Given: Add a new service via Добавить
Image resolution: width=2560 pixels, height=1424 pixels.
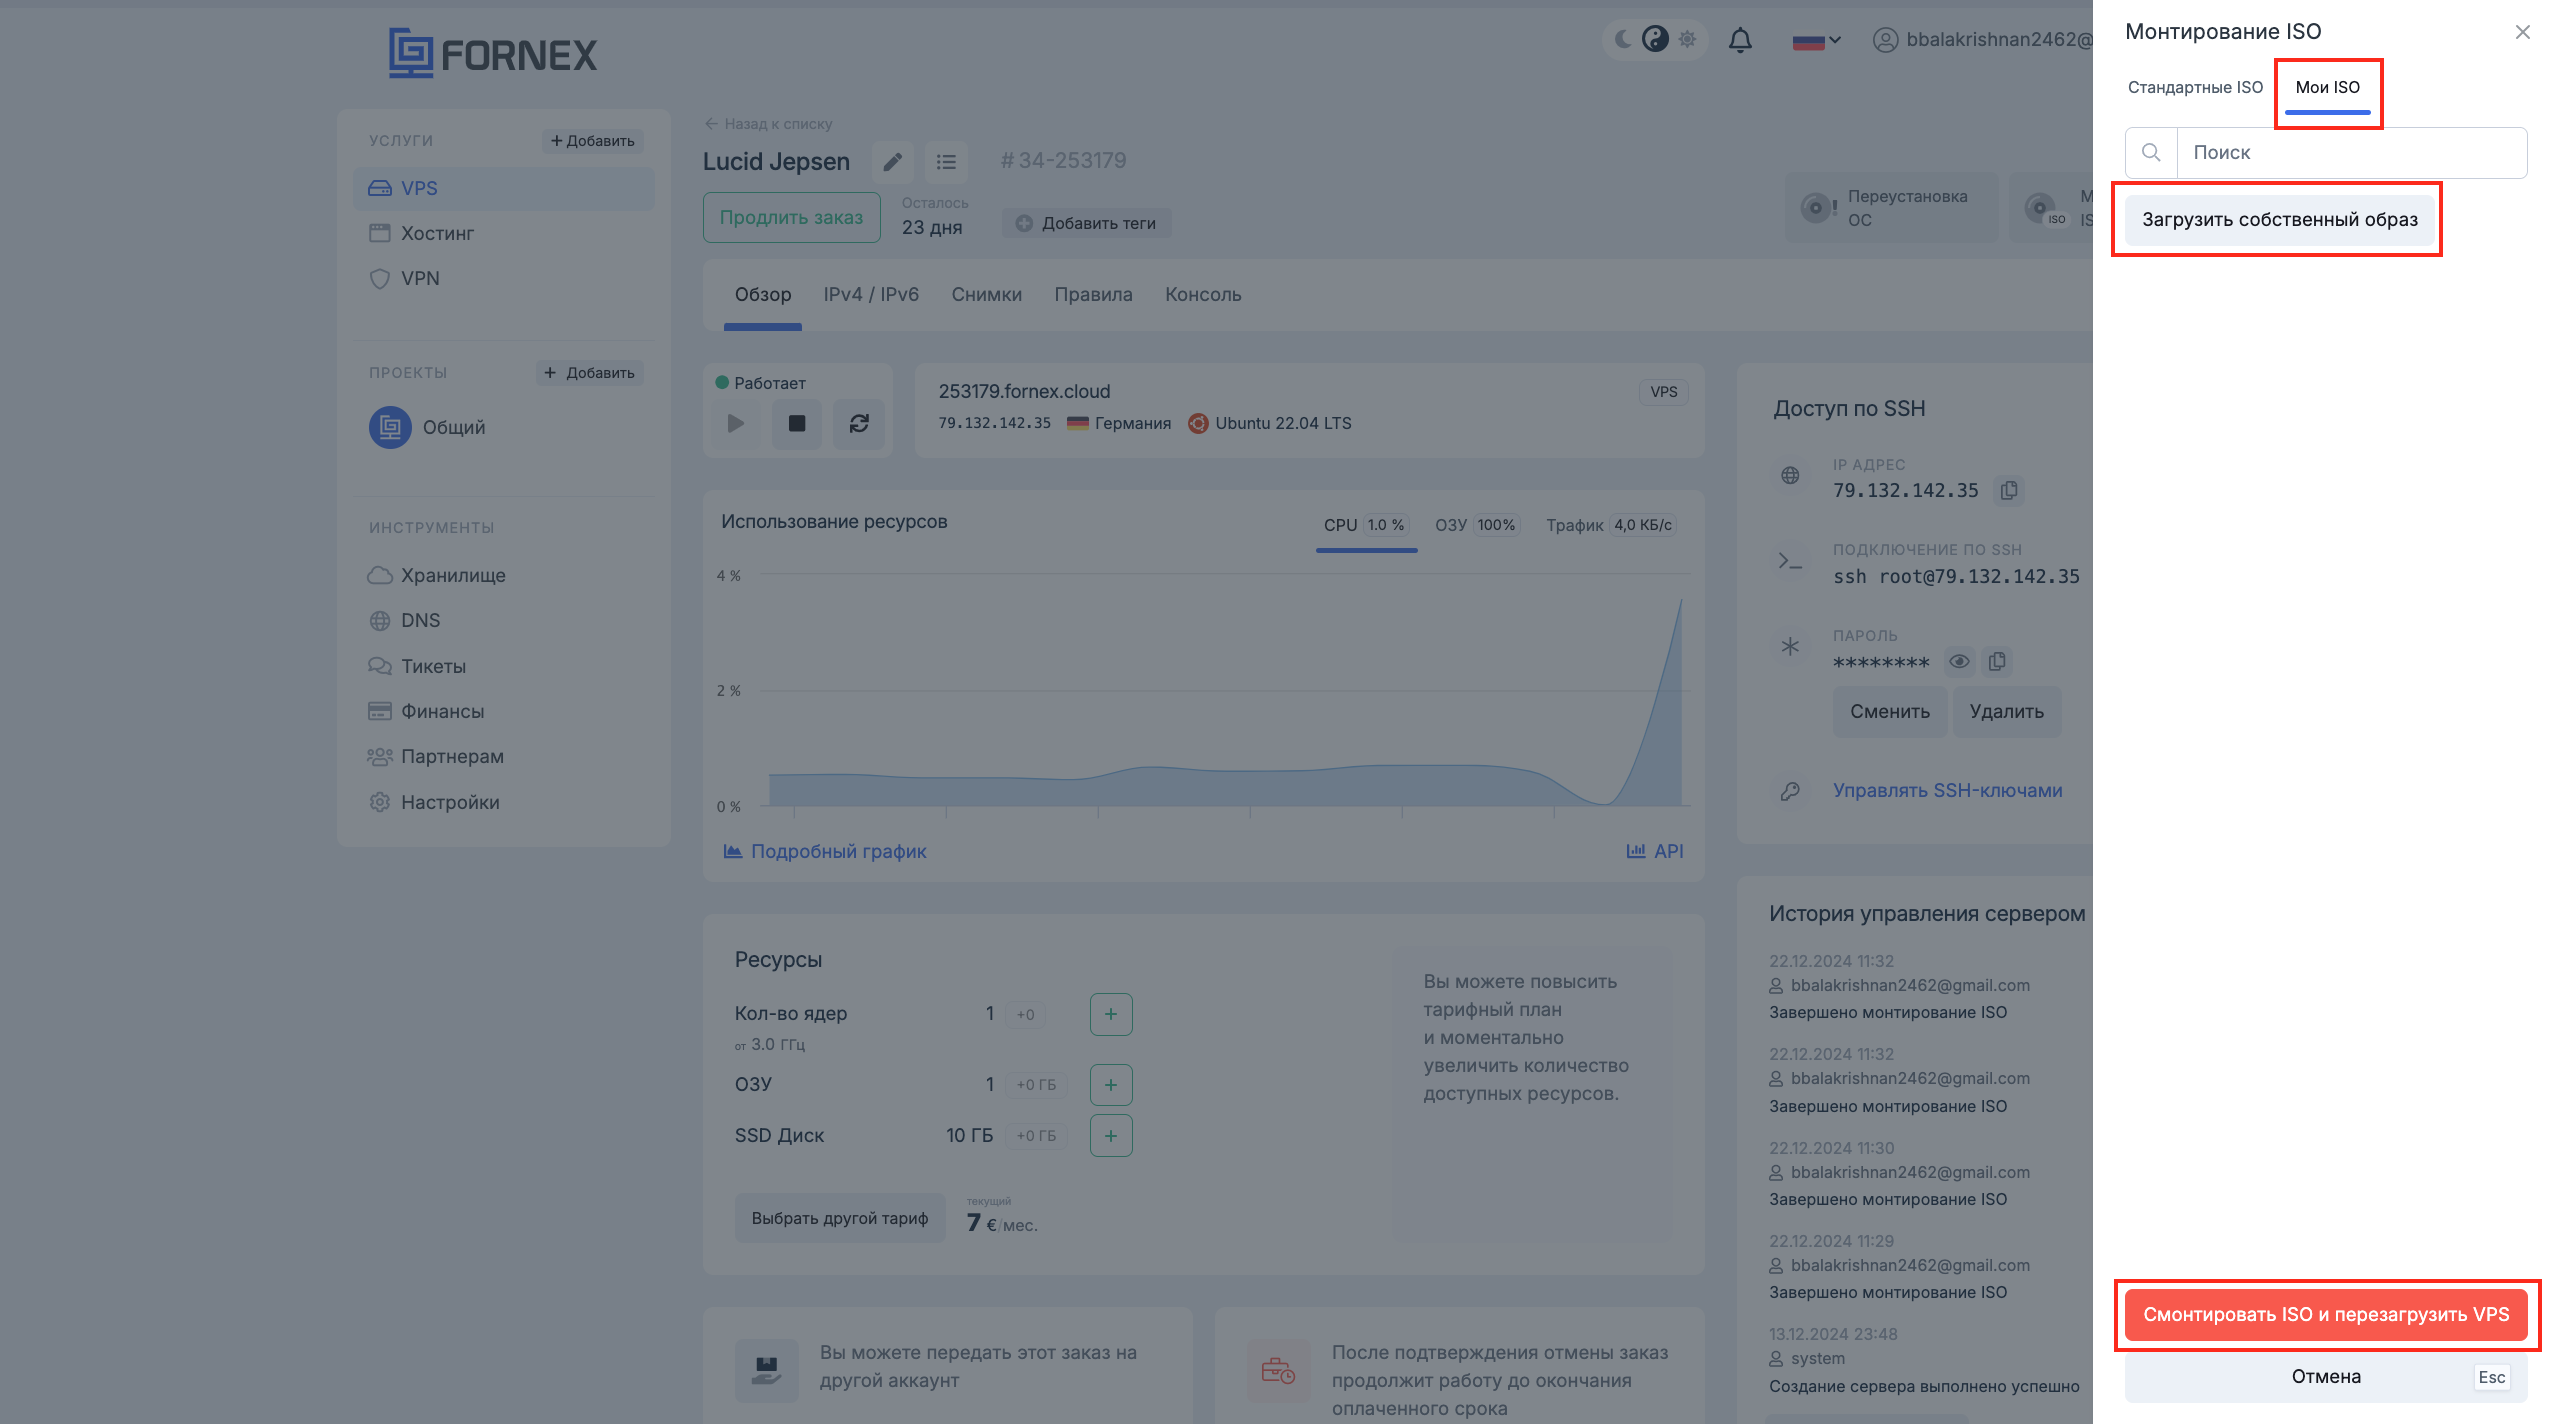Looking at the screenshot, I should [592, 141].
